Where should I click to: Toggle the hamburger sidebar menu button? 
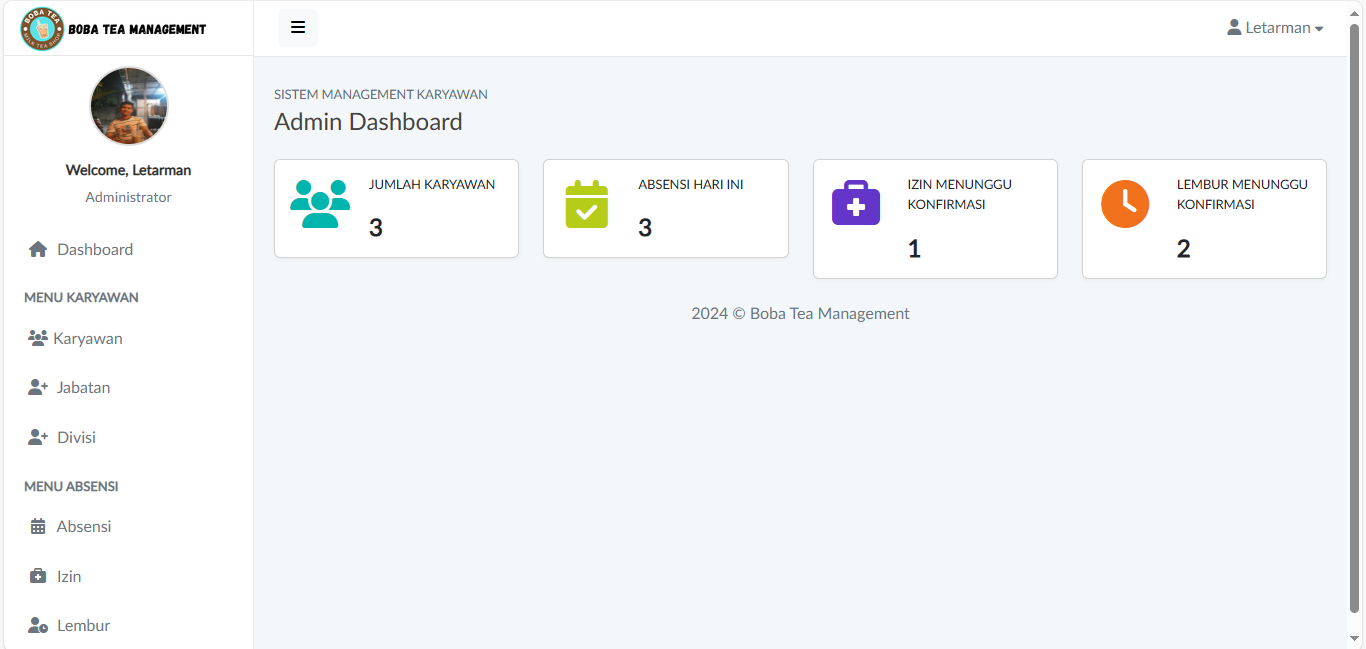pyautogui.click(x=297, y=28)
